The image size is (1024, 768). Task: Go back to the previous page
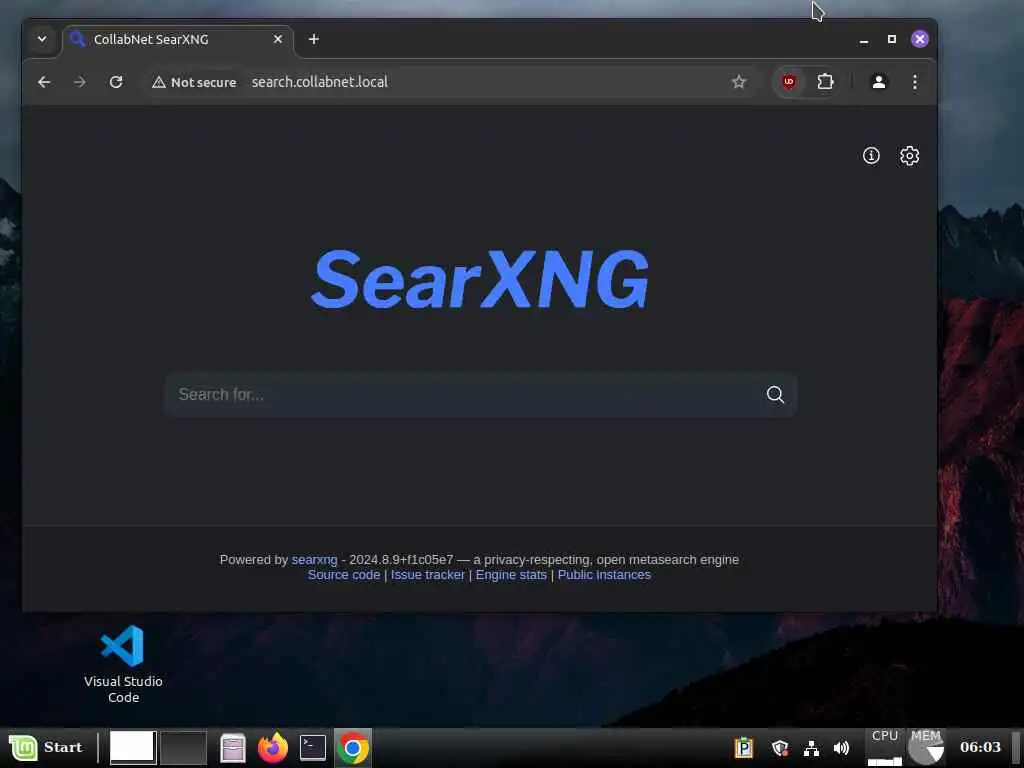click(44, 82)
